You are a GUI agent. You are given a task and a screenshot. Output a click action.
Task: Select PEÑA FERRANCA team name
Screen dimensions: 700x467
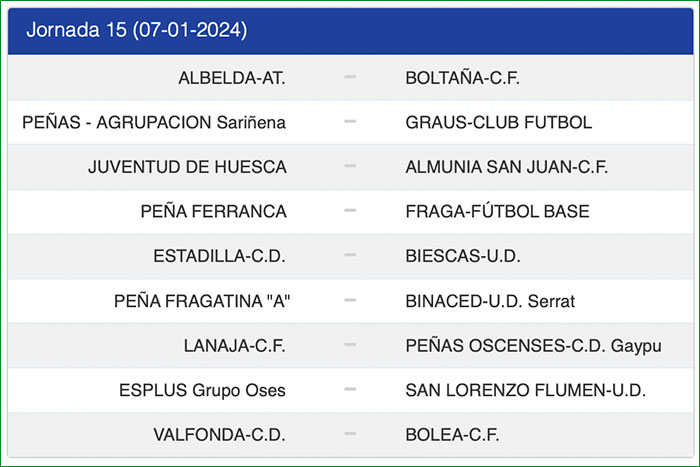tap(213, 212)
